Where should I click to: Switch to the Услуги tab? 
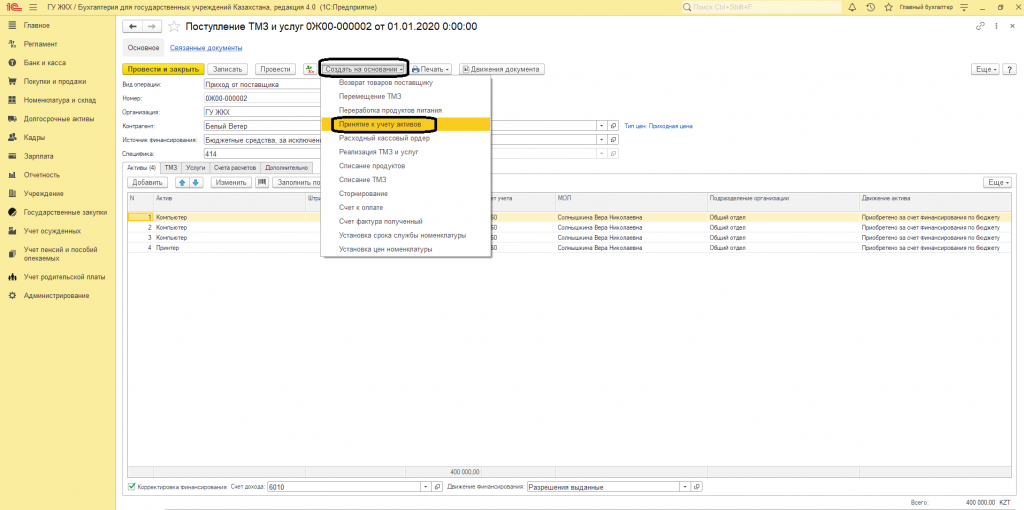195,168
